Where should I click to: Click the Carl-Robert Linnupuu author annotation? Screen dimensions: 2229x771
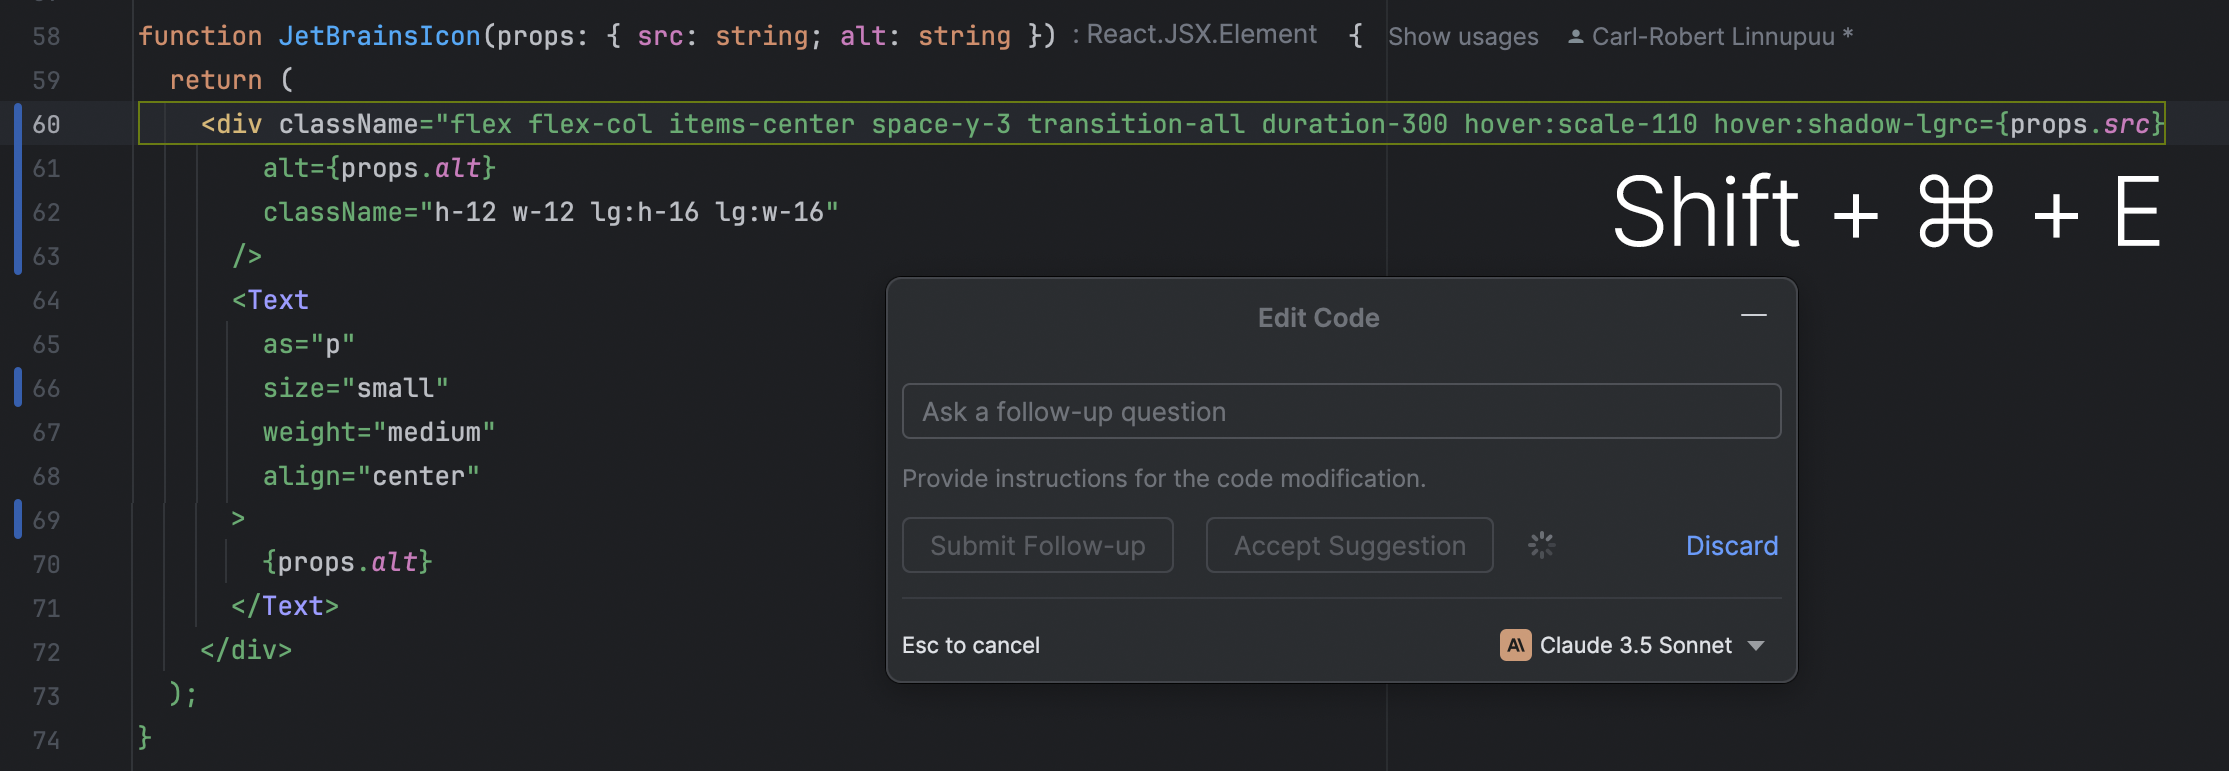click(1712, 37)
